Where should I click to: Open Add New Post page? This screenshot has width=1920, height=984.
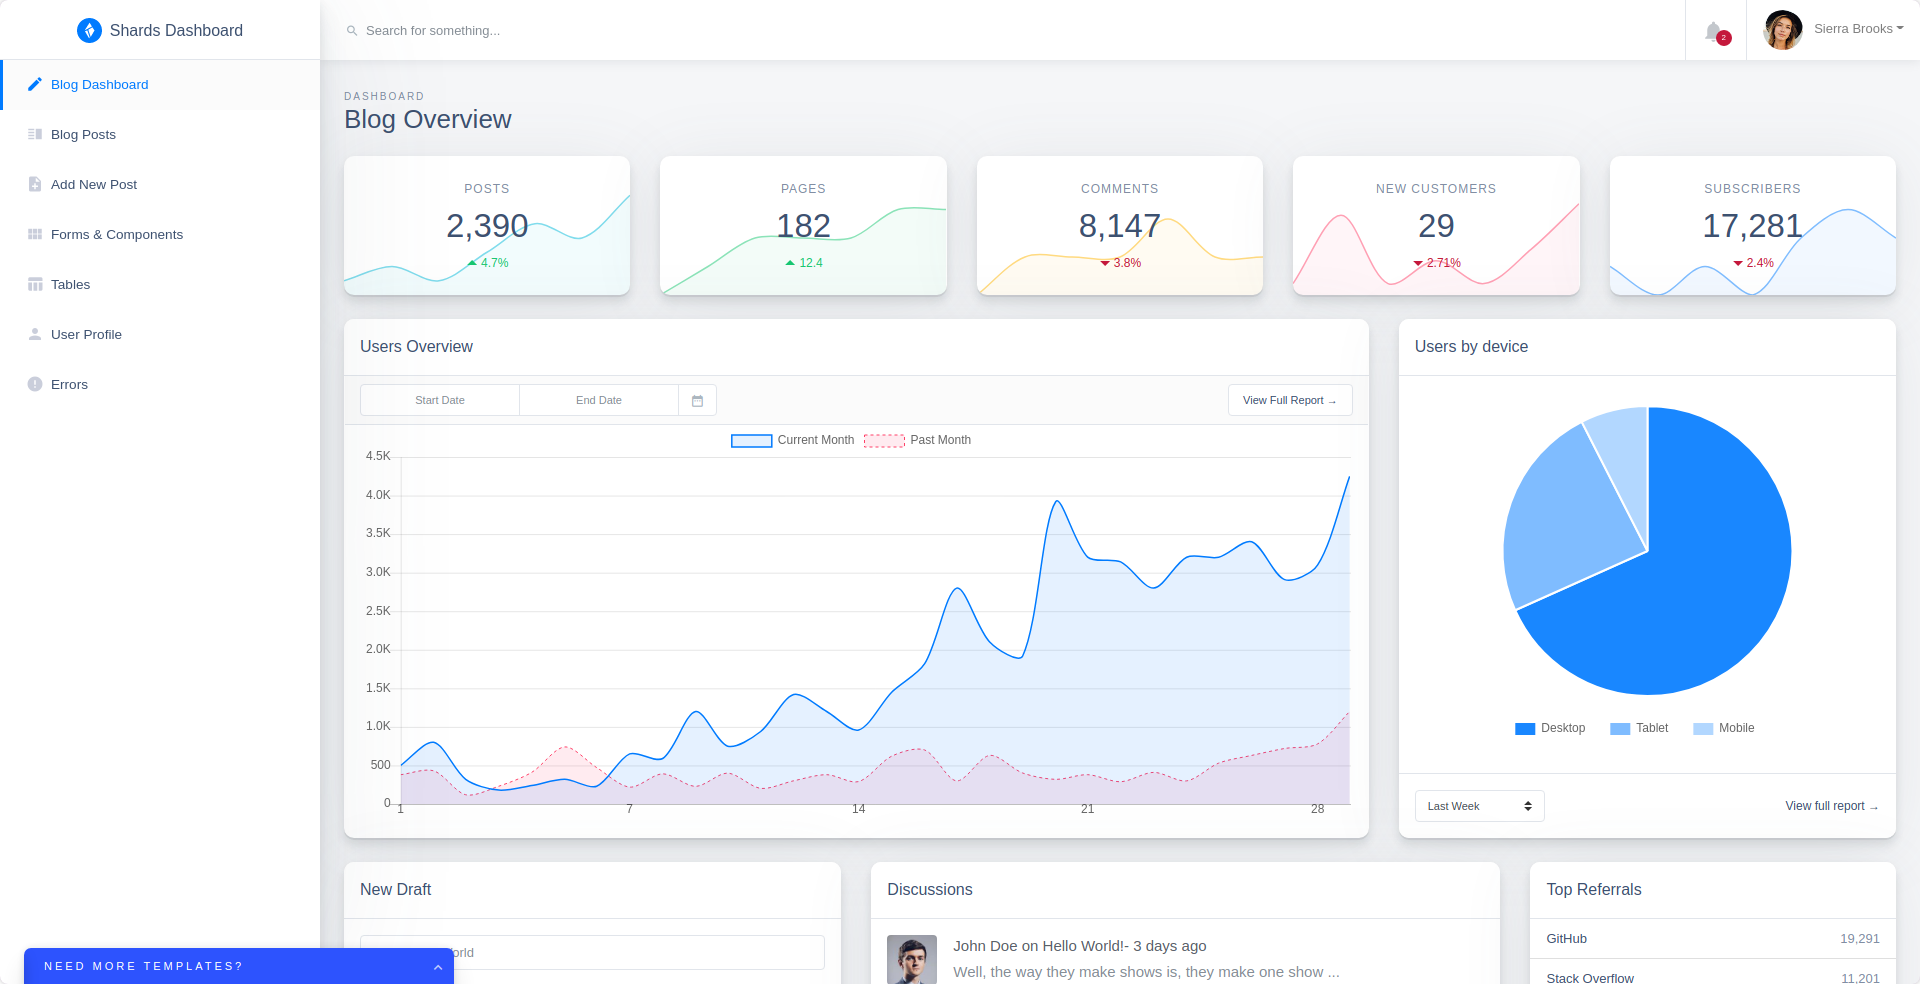pos(160,184)
